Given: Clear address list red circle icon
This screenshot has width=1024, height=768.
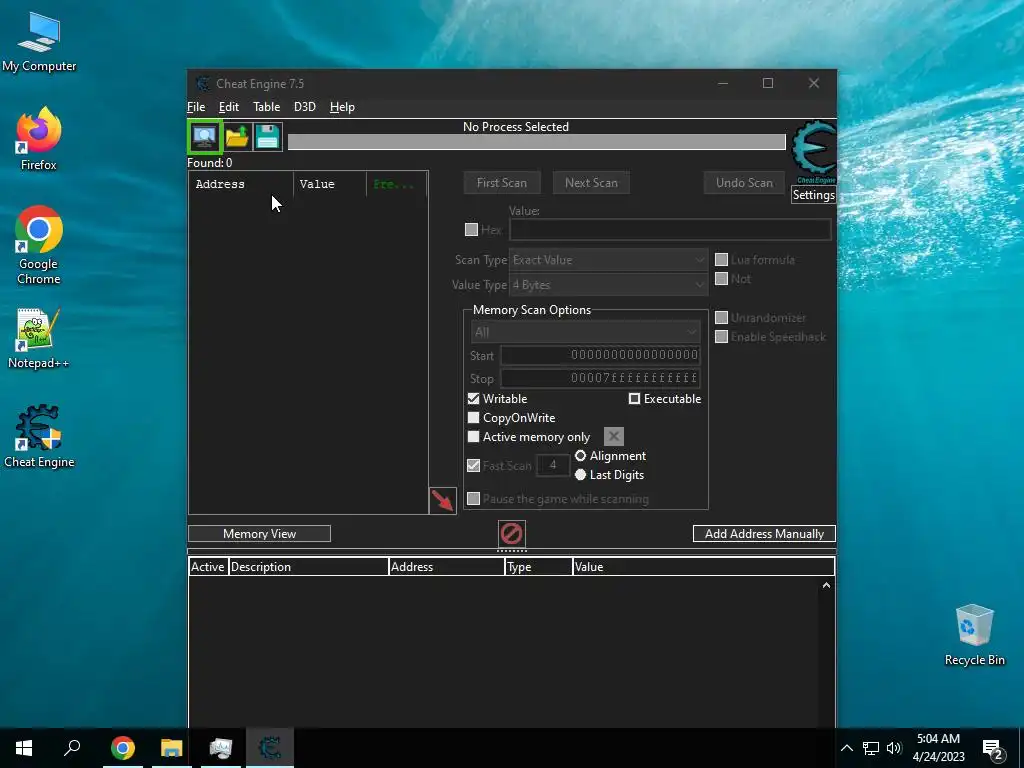Looking at the screenshot, I should [x=511, y=534].
